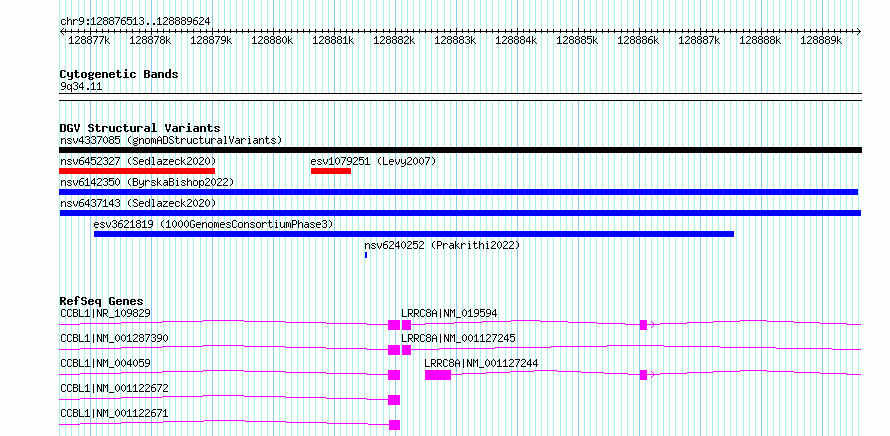The width and height of the screenshot is (890, 436).
Task: Select the CCBL1 NM_001122672 terminal exon
Action: pos(394,400)
